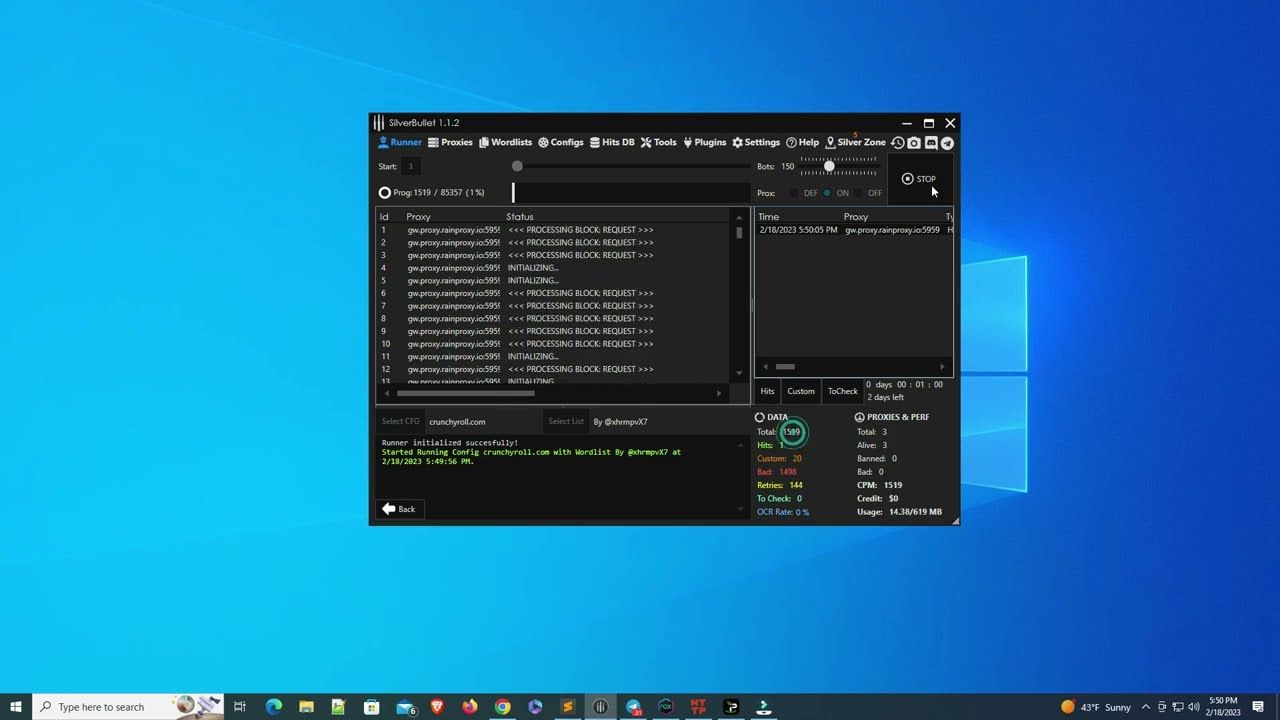Switch to the ToCheck results tab
Screen dimensions: 1280x720
(842, 391)
